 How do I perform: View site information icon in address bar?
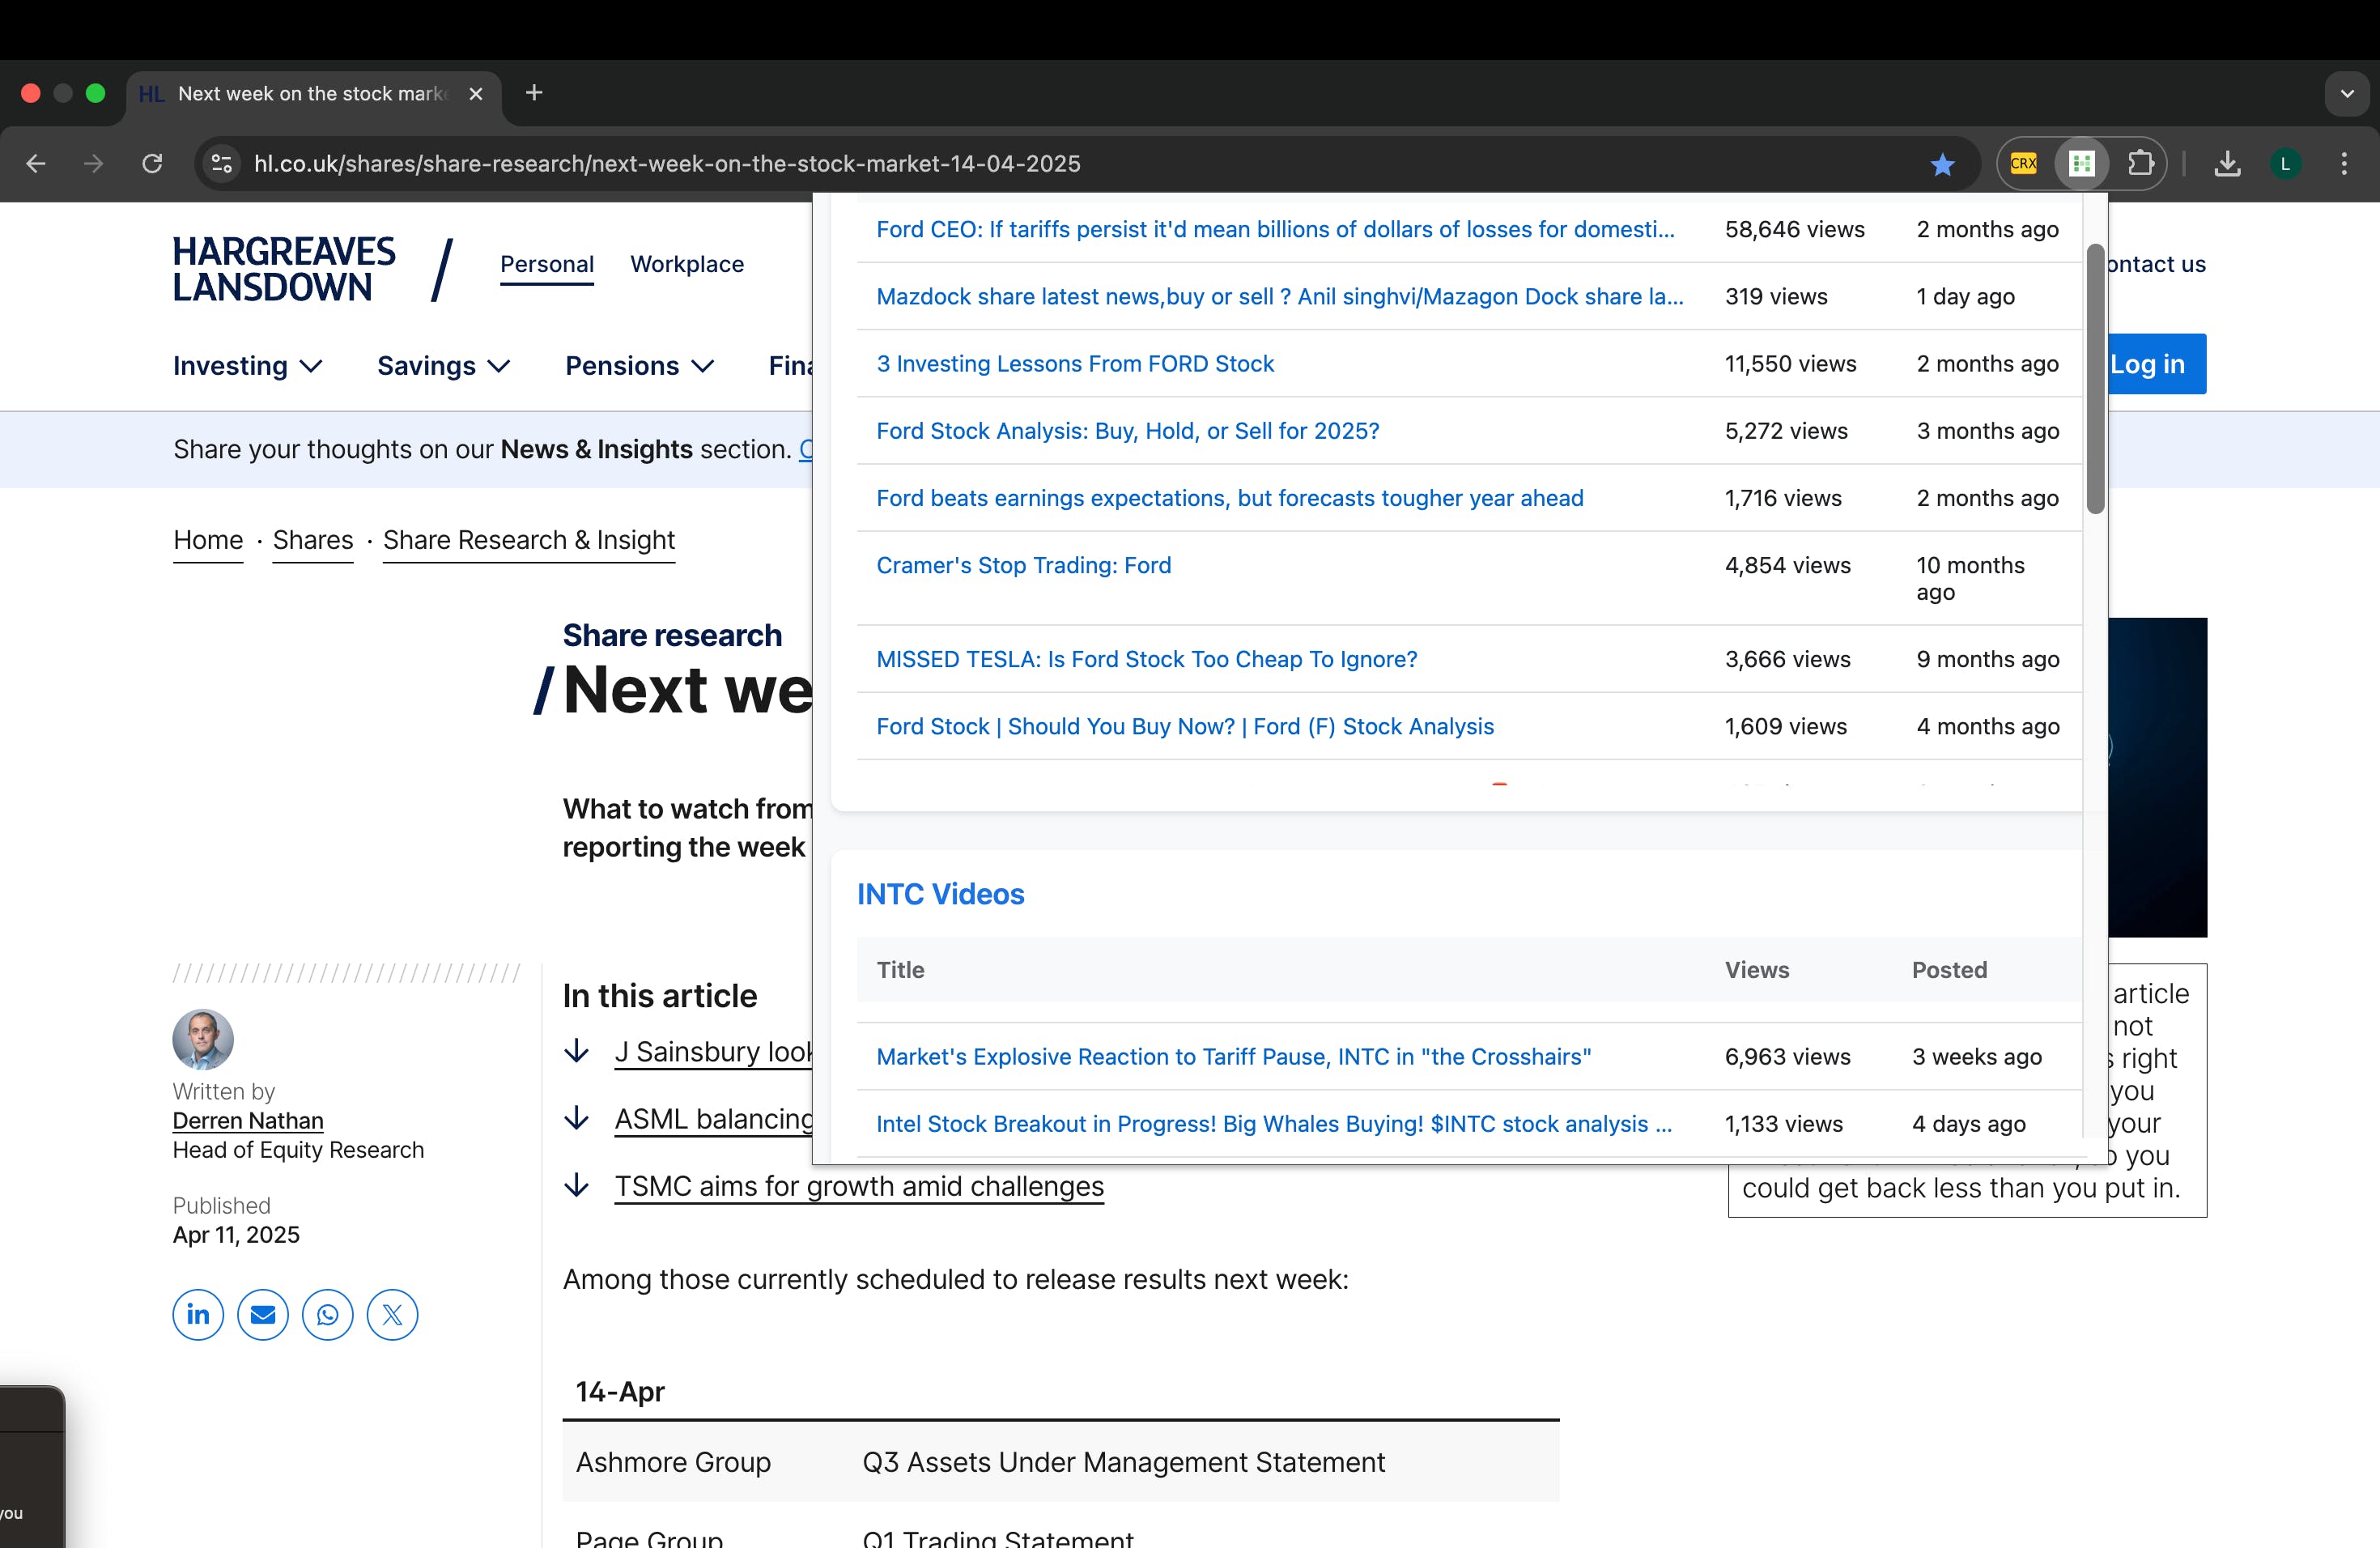[222, 163]
